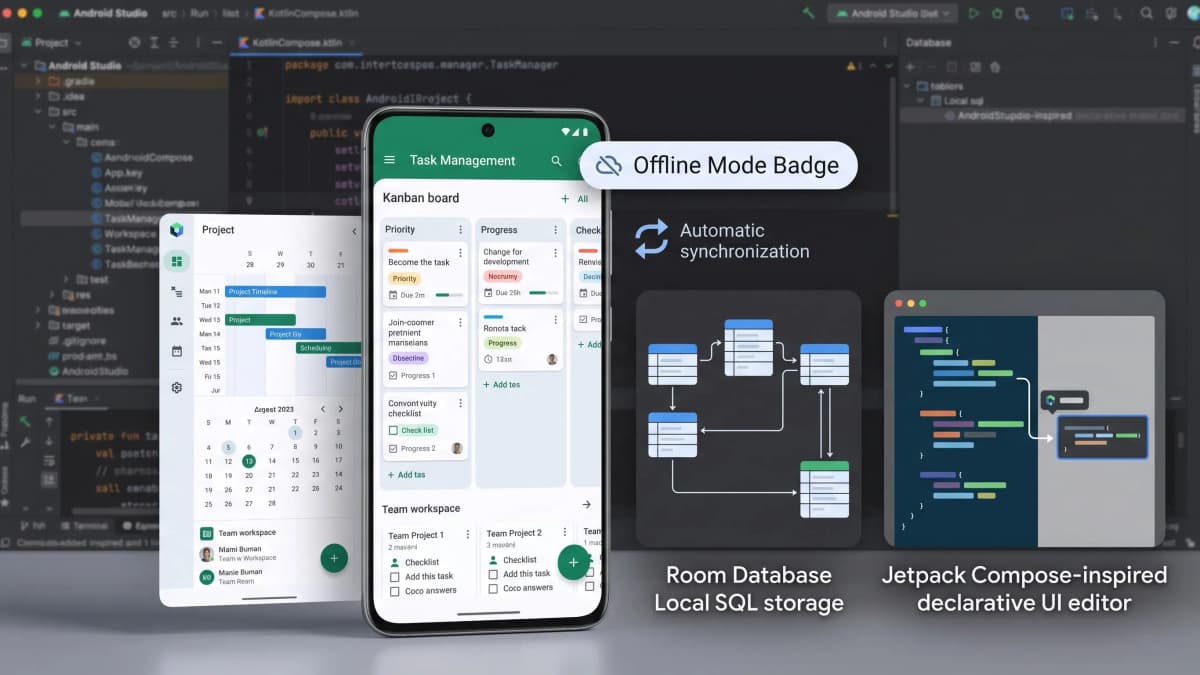Open the settings gear in tablet sidebar
The image size is (1200, 675).
[x=177, y=387]
